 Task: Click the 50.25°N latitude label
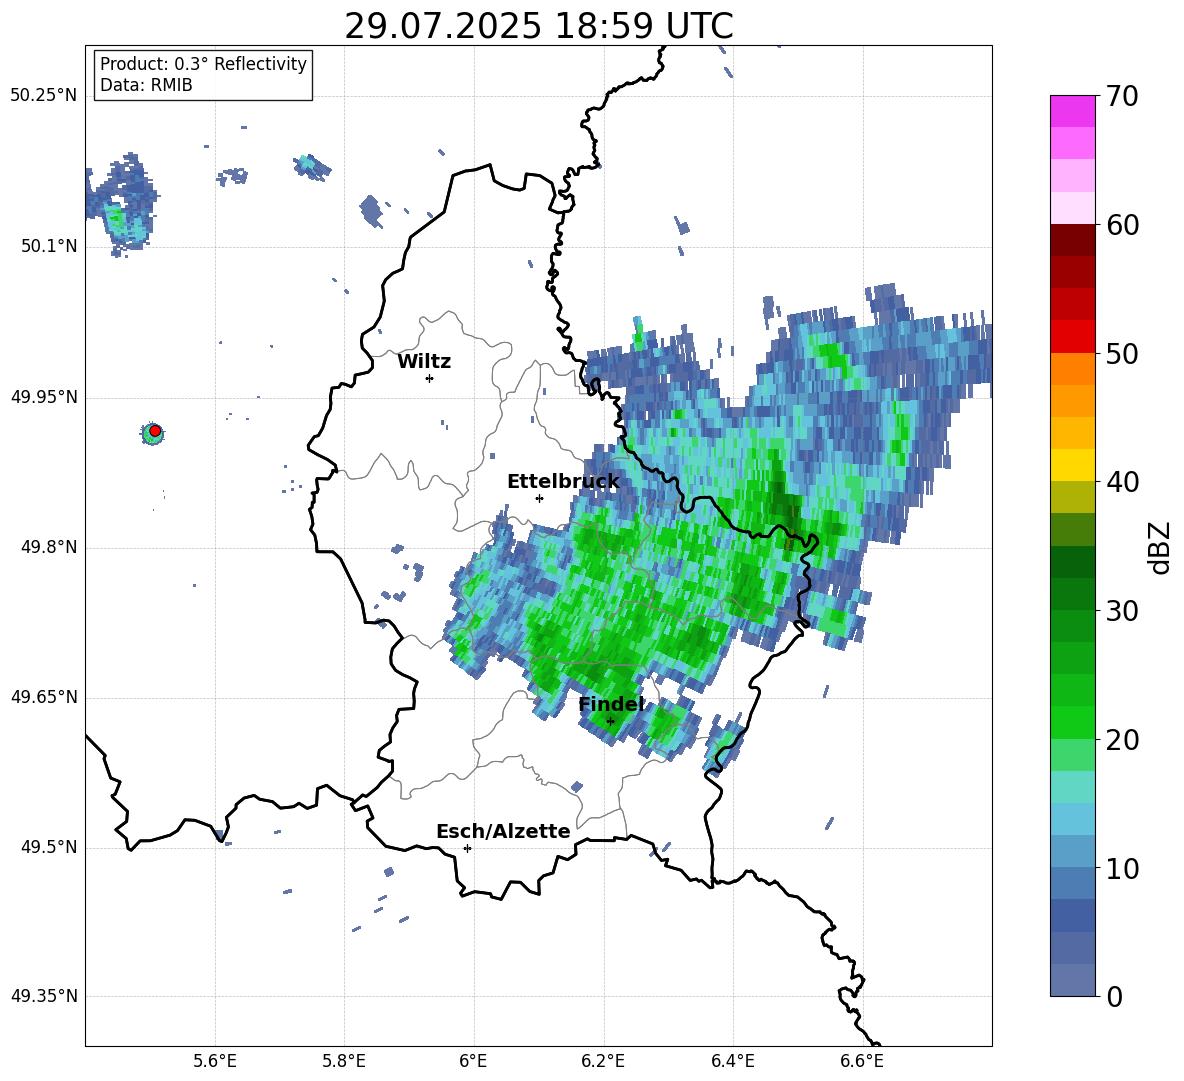click(44, 96)
